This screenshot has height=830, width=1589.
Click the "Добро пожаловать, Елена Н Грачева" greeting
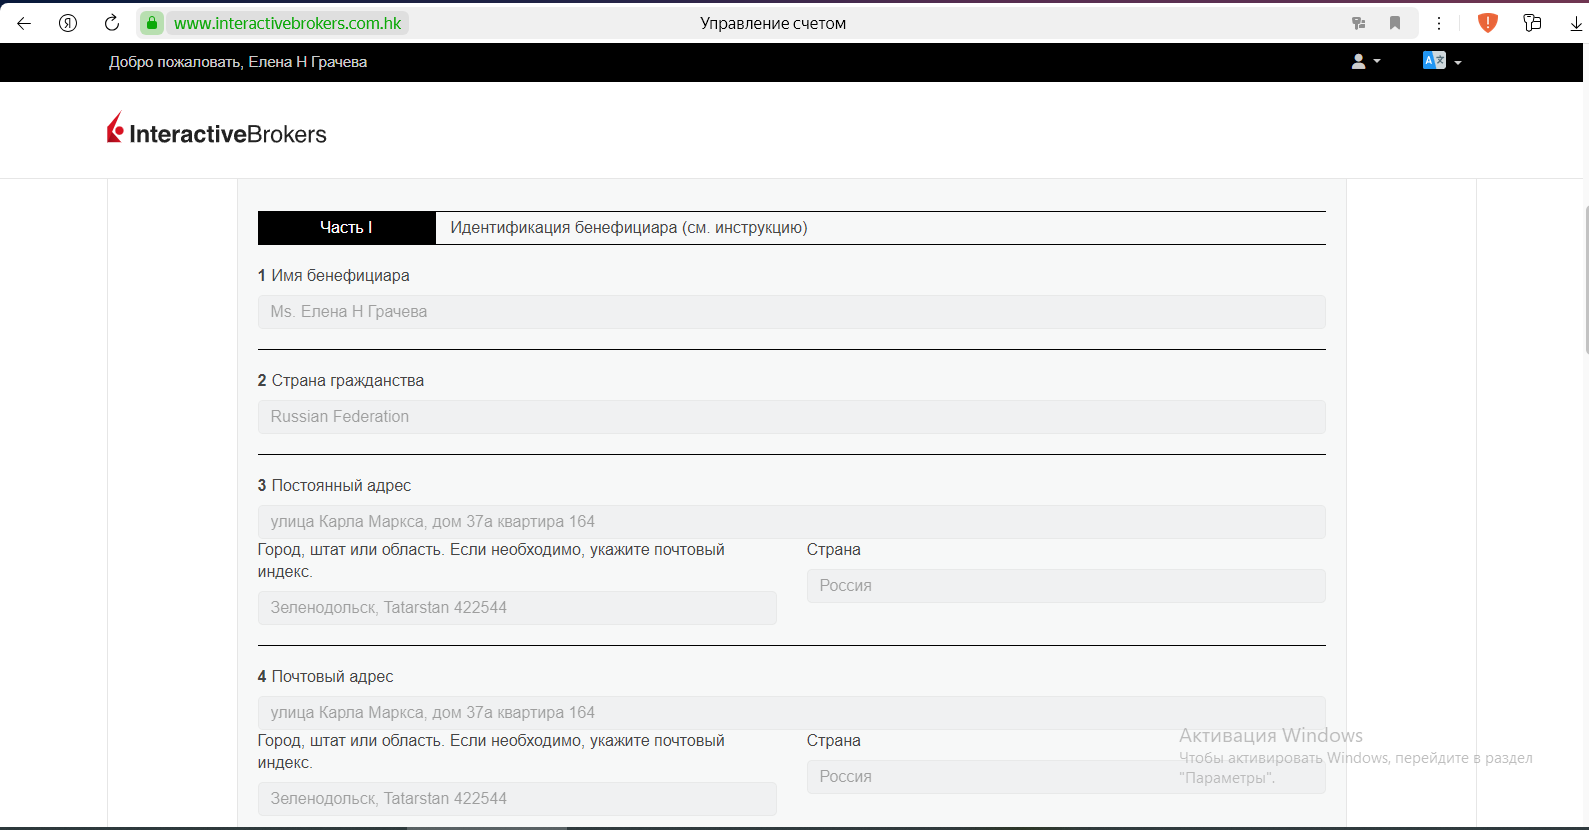pos(238,62)
